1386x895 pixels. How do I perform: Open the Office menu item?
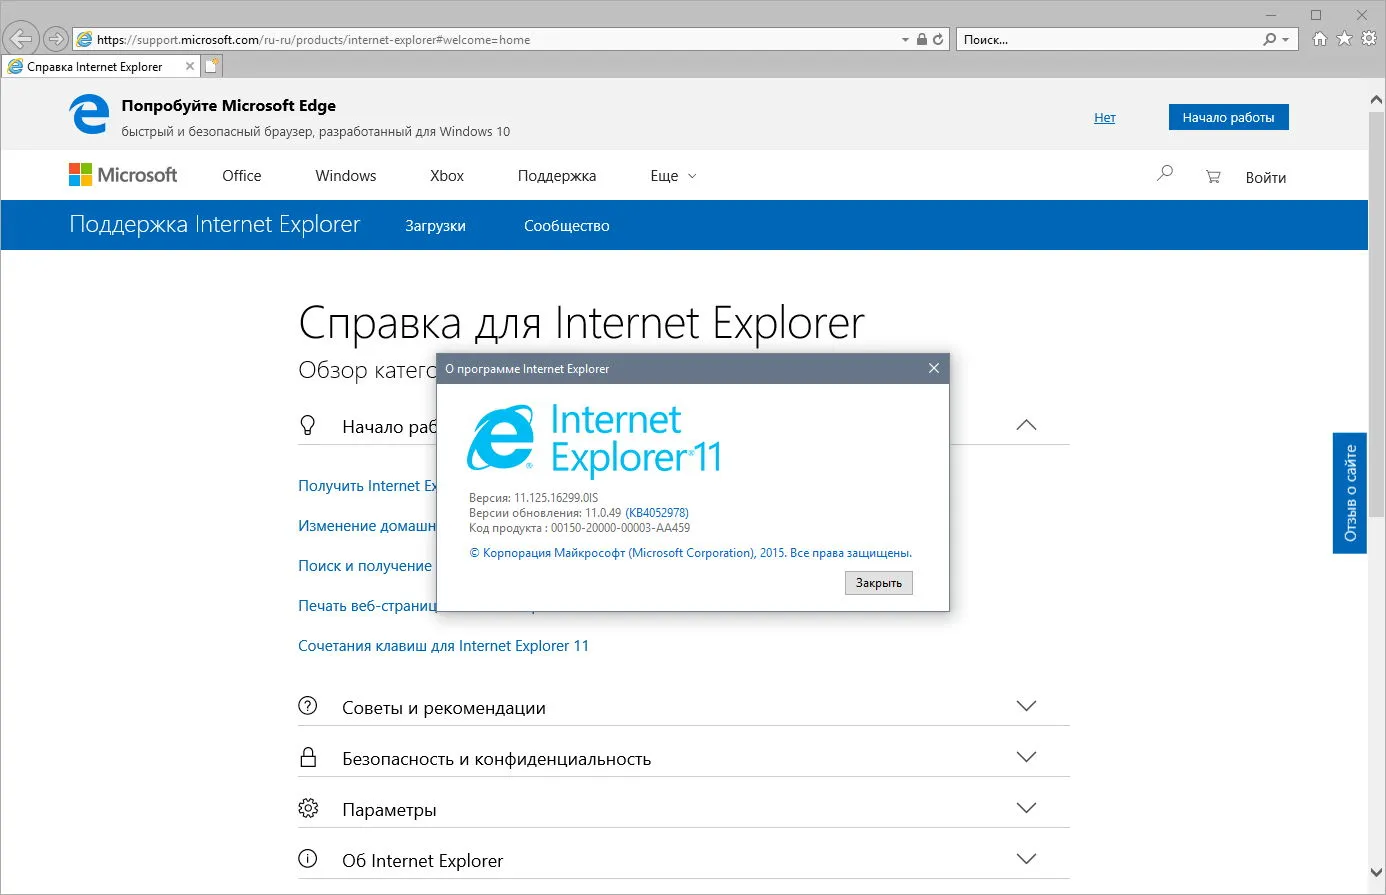coord(242,176)
